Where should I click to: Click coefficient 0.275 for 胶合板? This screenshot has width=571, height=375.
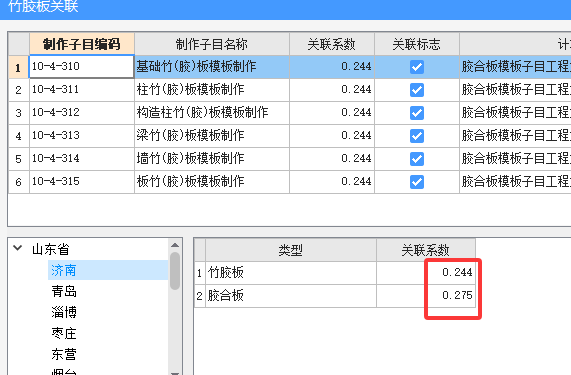426,296
